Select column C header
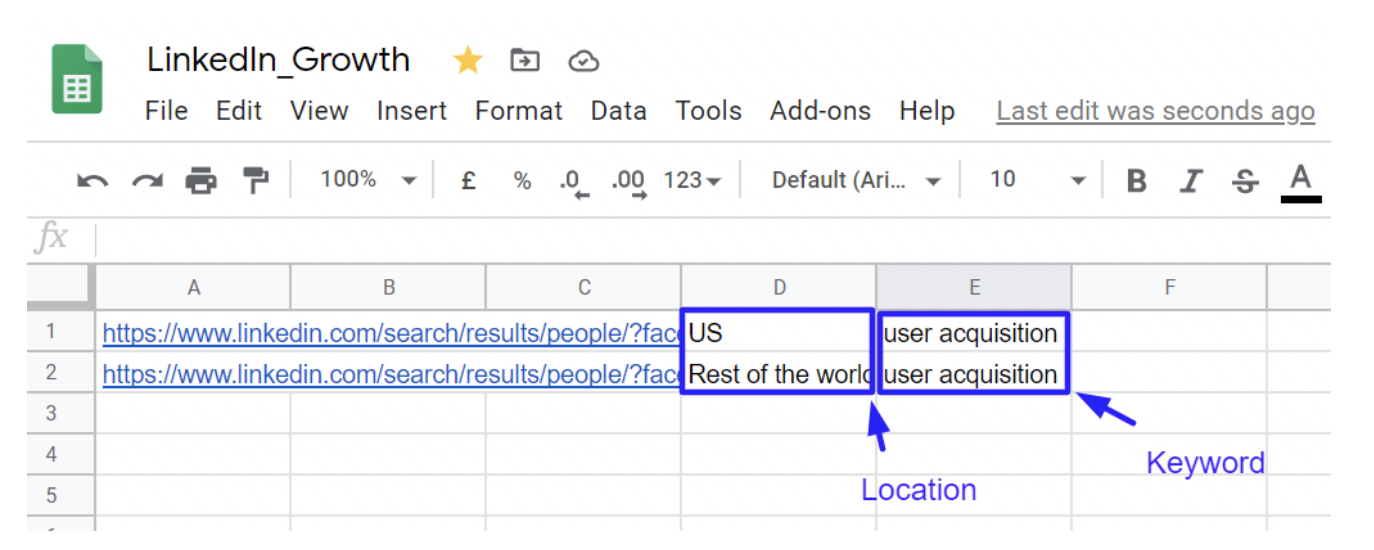The image size is (1374, 550). (x=583, y=288)
